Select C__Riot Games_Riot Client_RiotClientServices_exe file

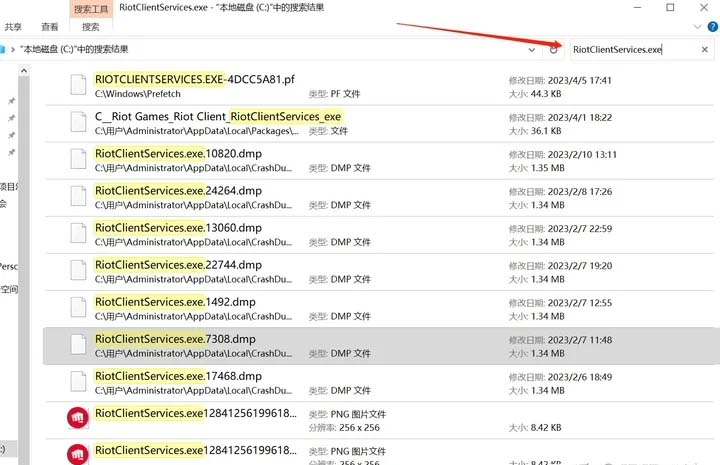click(379, 123)
